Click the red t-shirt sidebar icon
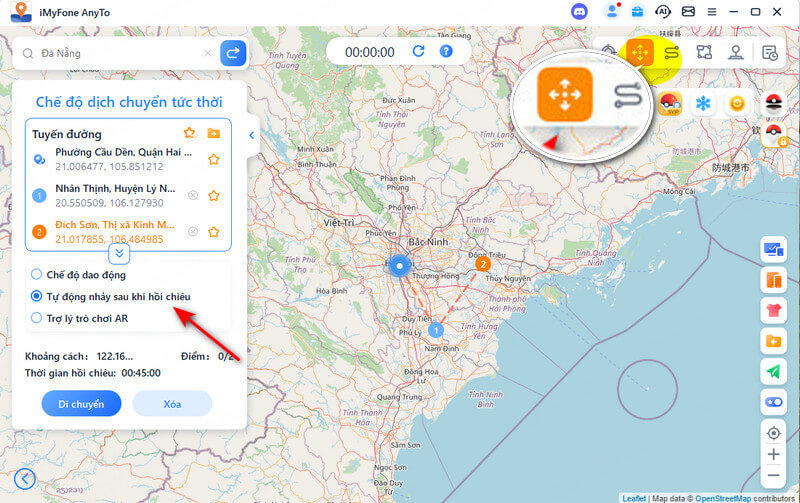 tap(773, 310)
